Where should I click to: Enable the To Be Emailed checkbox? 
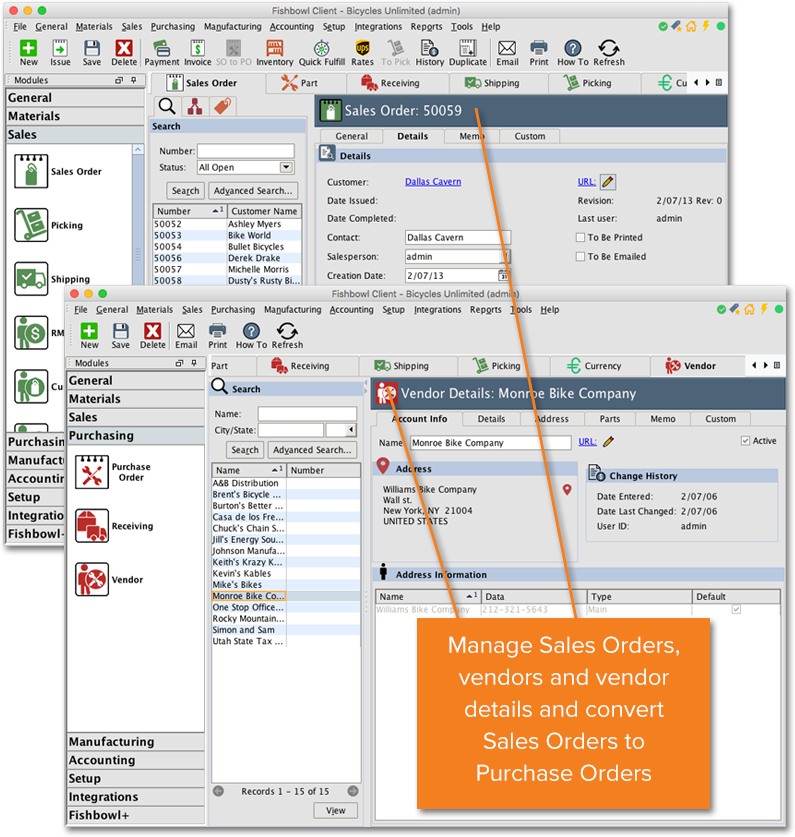coord(581,257)
